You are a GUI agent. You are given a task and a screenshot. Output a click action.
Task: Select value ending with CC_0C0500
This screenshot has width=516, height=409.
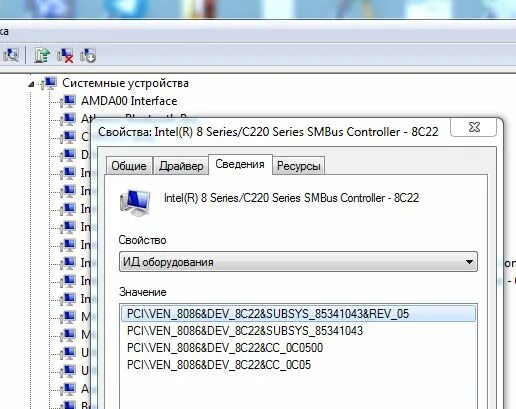[x=225, y=348]
